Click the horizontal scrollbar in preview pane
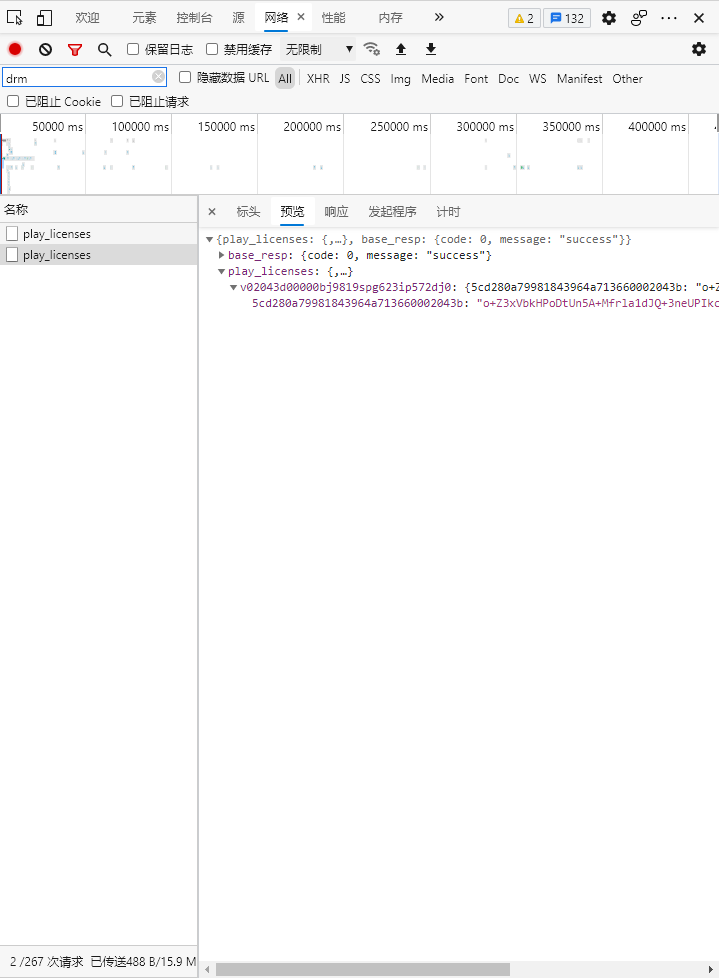719x978 pixels. (x=362, y=969)
